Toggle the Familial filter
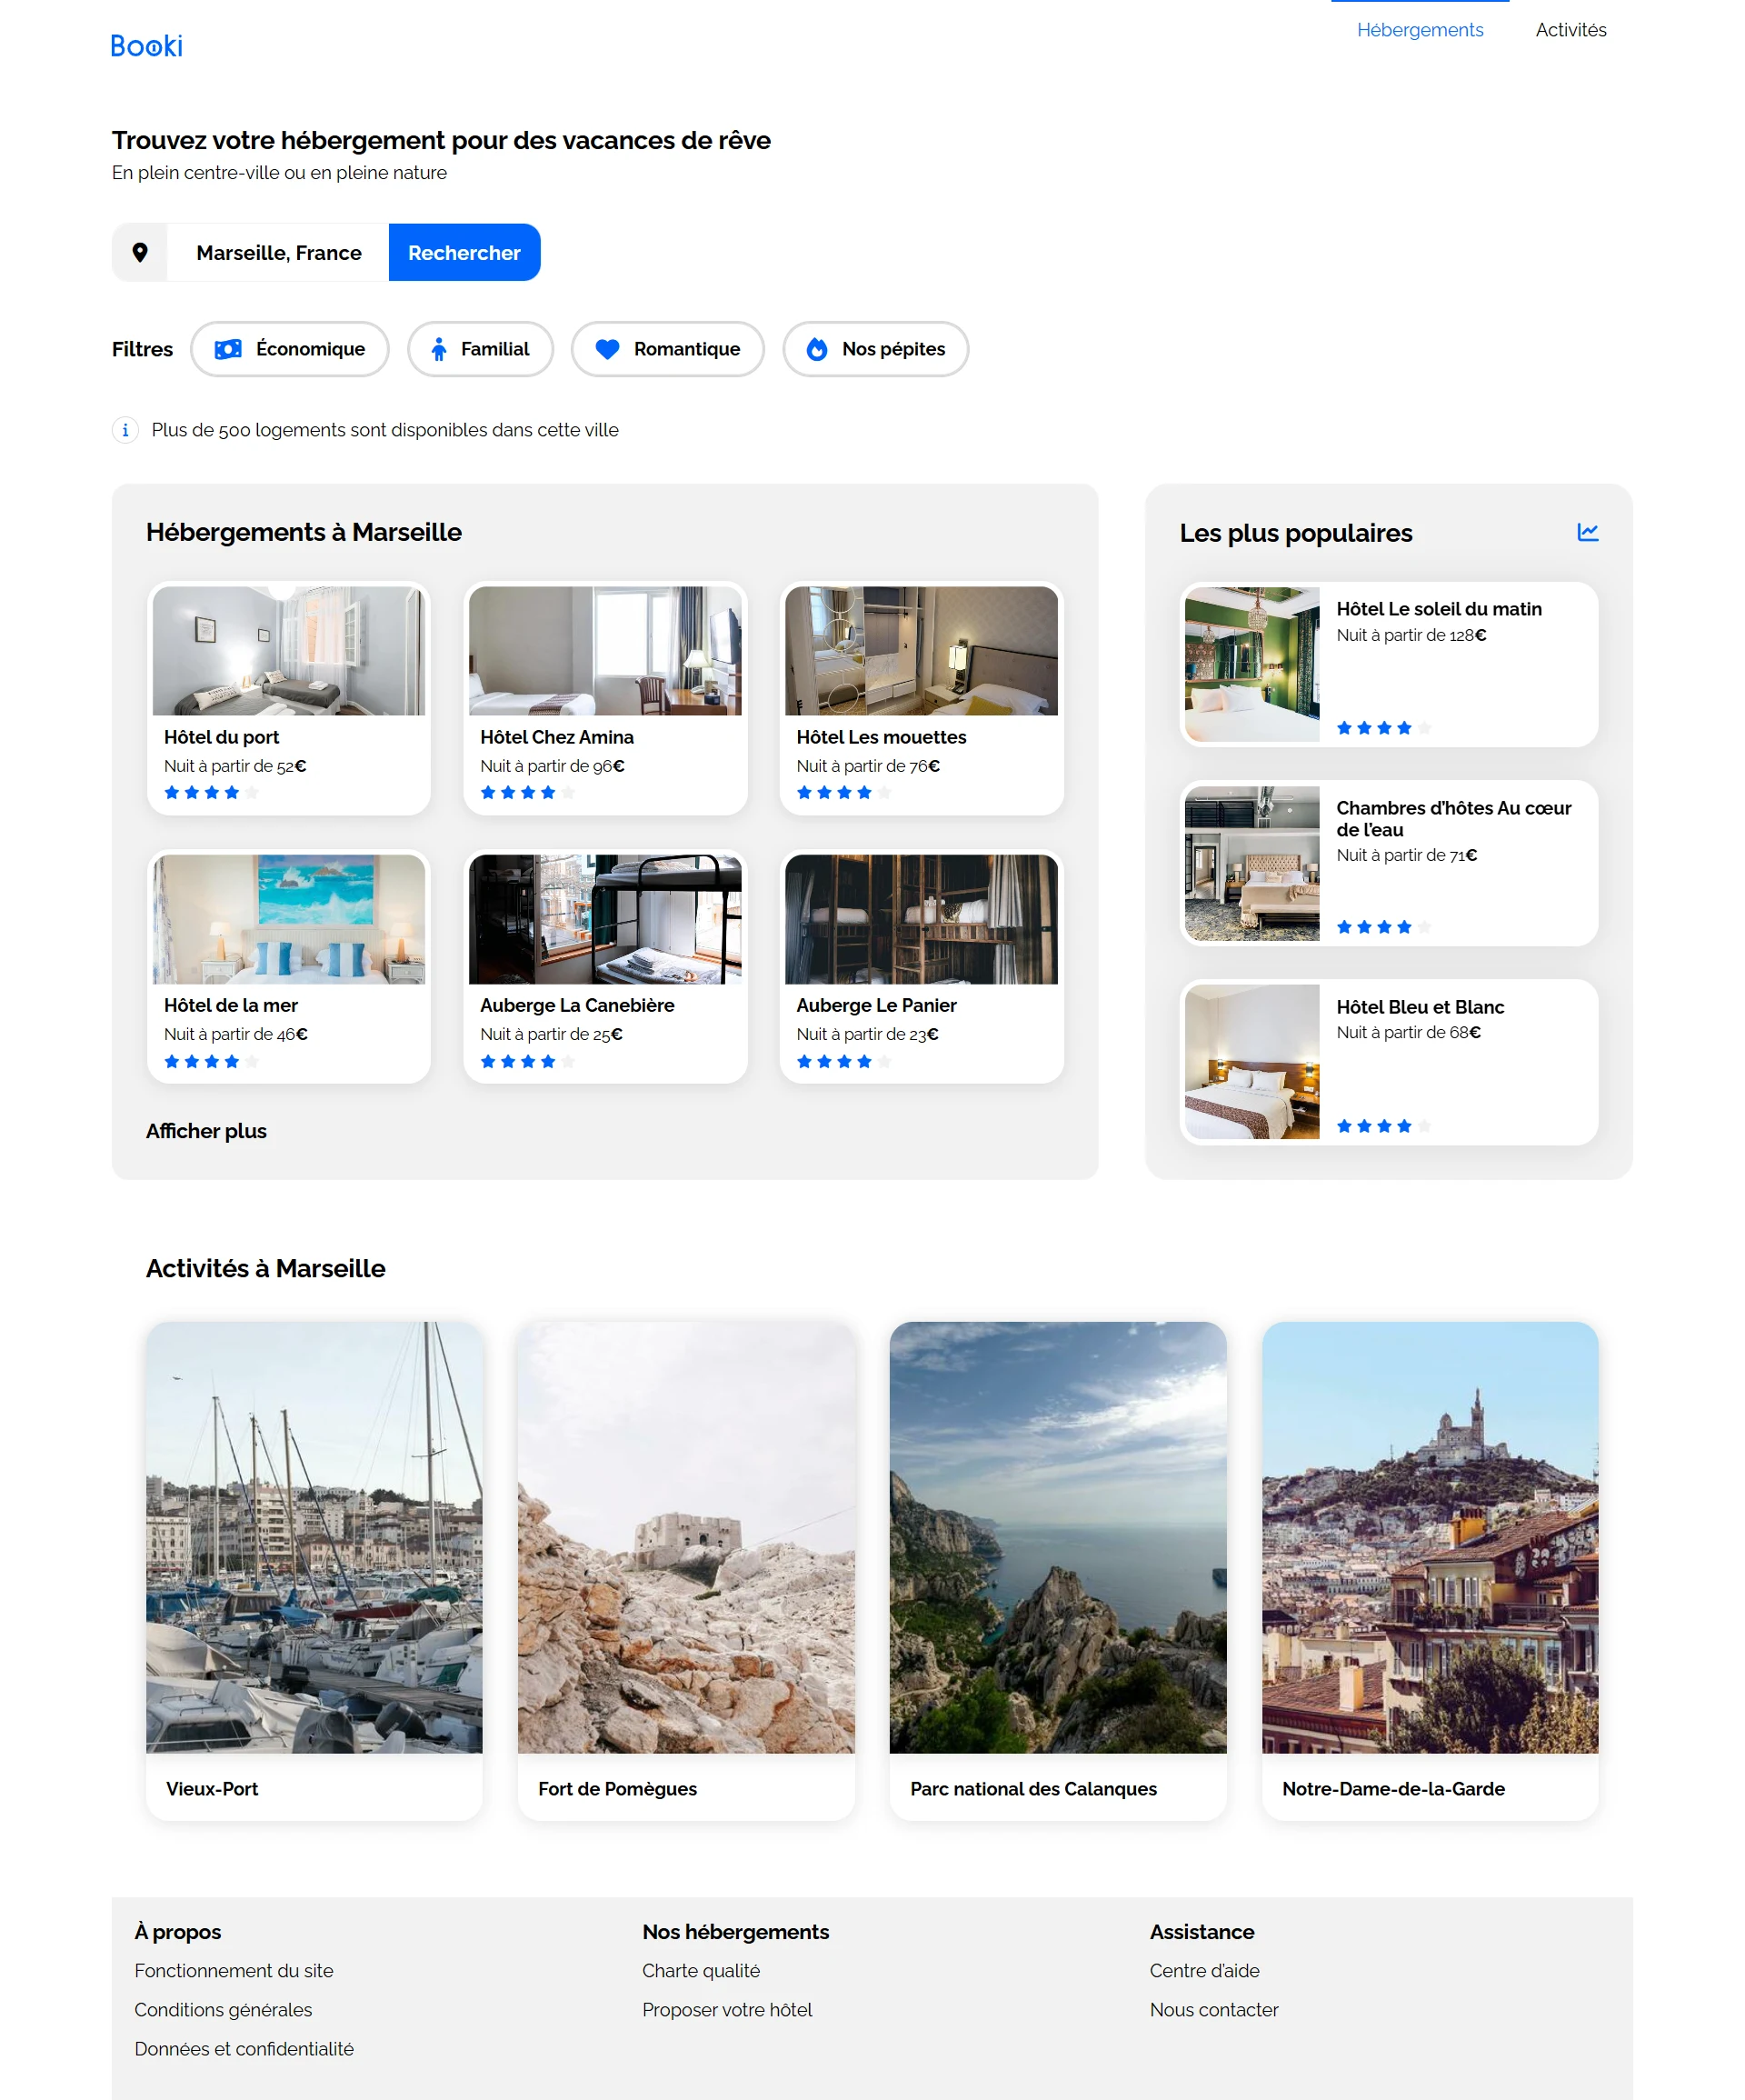This screenshot has width=1745, height=2100. pos(480,349)
